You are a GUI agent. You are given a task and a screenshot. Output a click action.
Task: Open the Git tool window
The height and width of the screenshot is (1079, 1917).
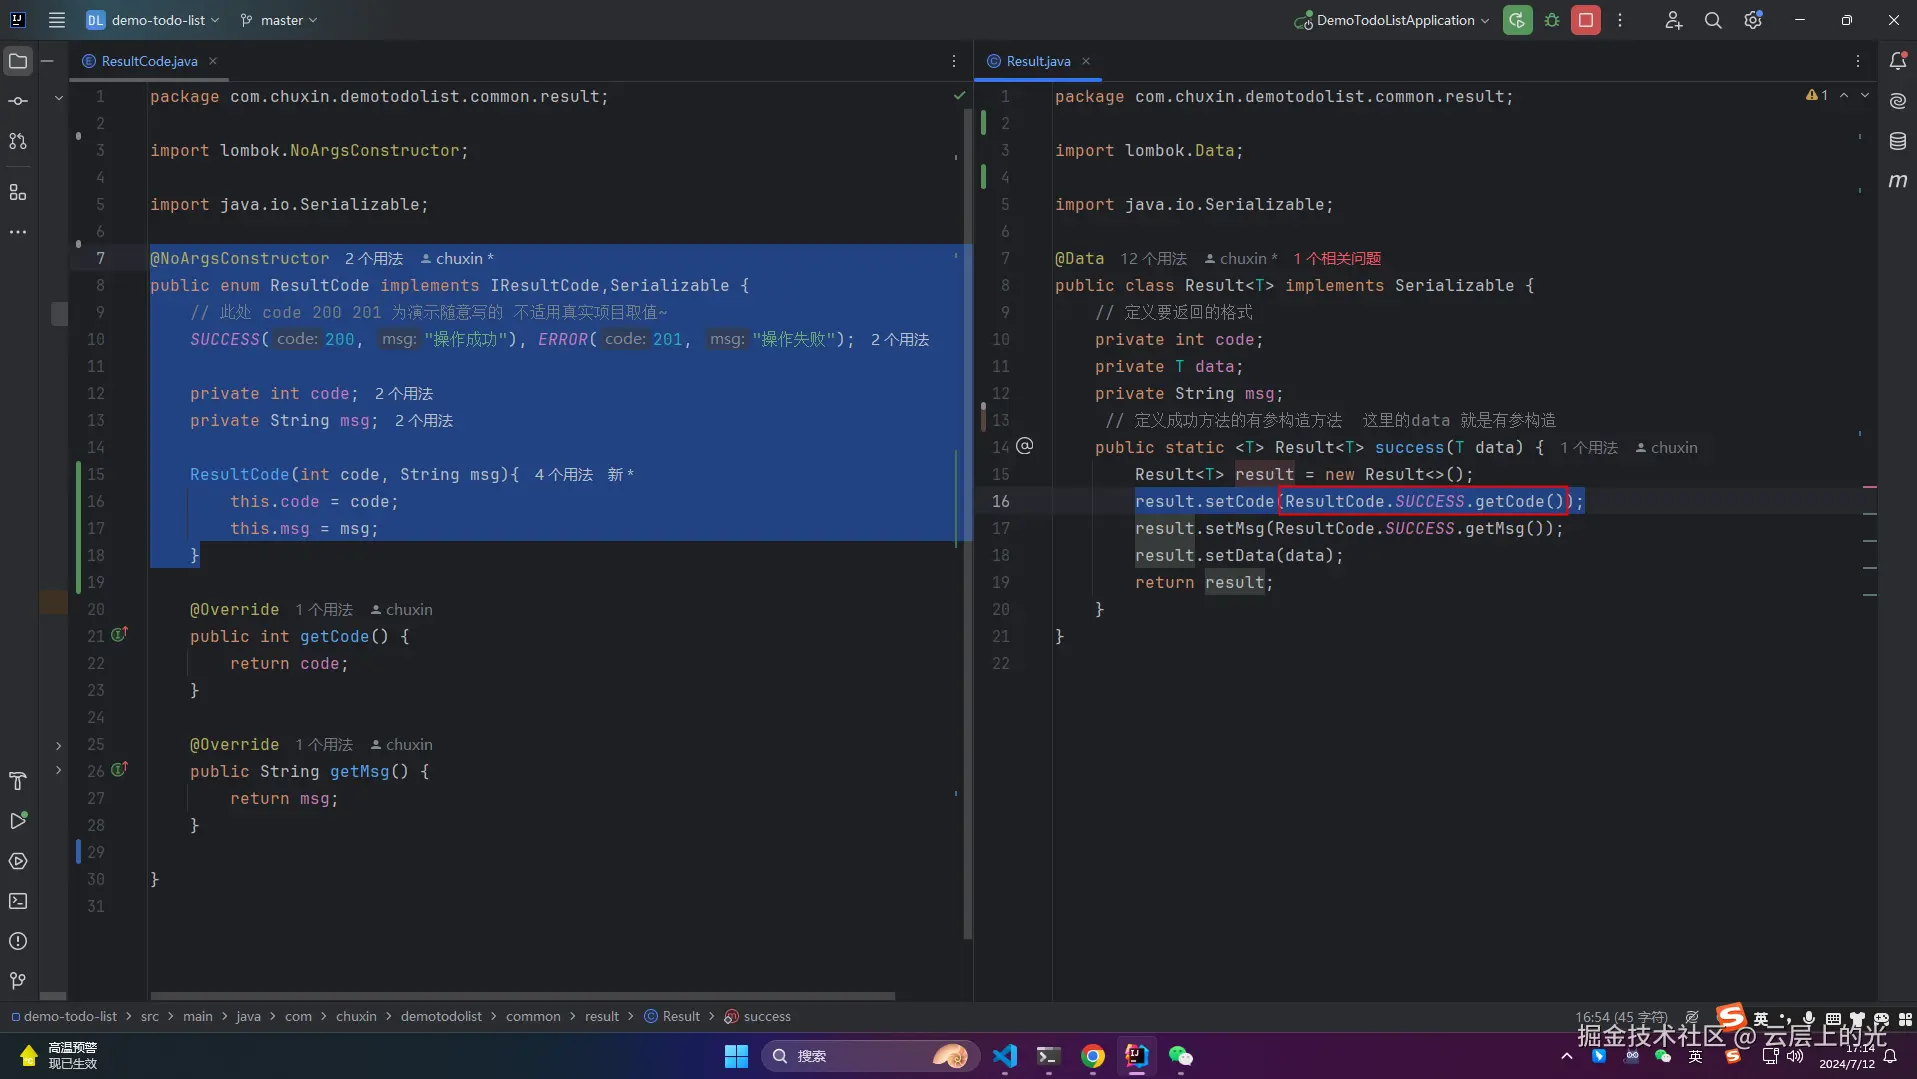click(x=18, y=981)
